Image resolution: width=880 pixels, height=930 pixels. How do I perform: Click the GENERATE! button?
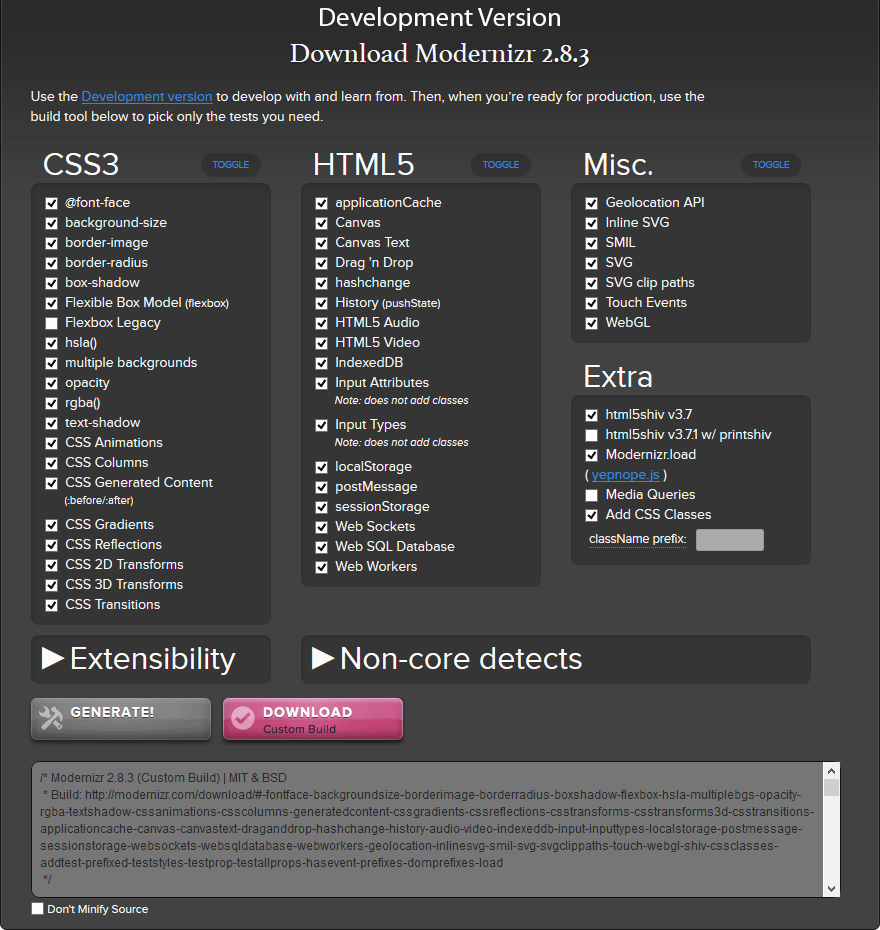tap(121, 718)
